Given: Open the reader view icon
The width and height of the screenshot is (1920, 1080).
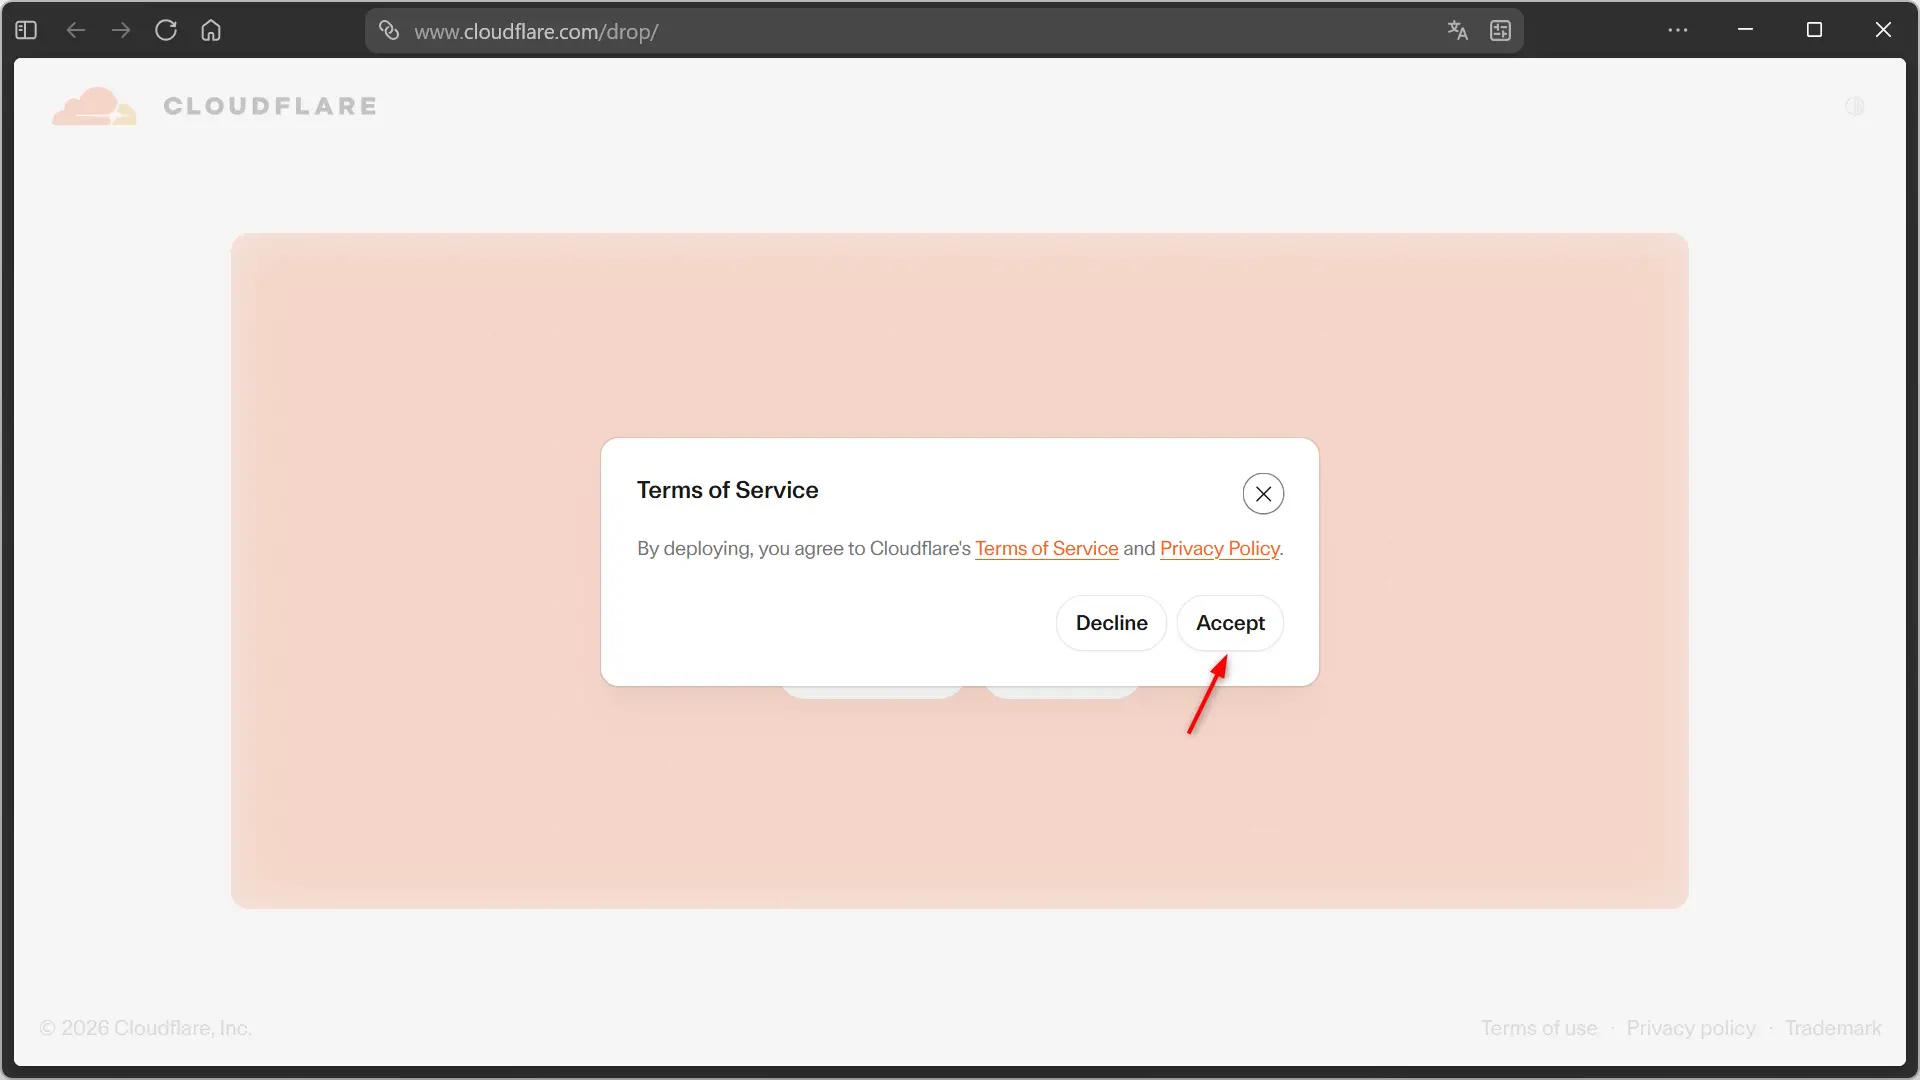Looking at the screenshot, I should click(1500, 30).
